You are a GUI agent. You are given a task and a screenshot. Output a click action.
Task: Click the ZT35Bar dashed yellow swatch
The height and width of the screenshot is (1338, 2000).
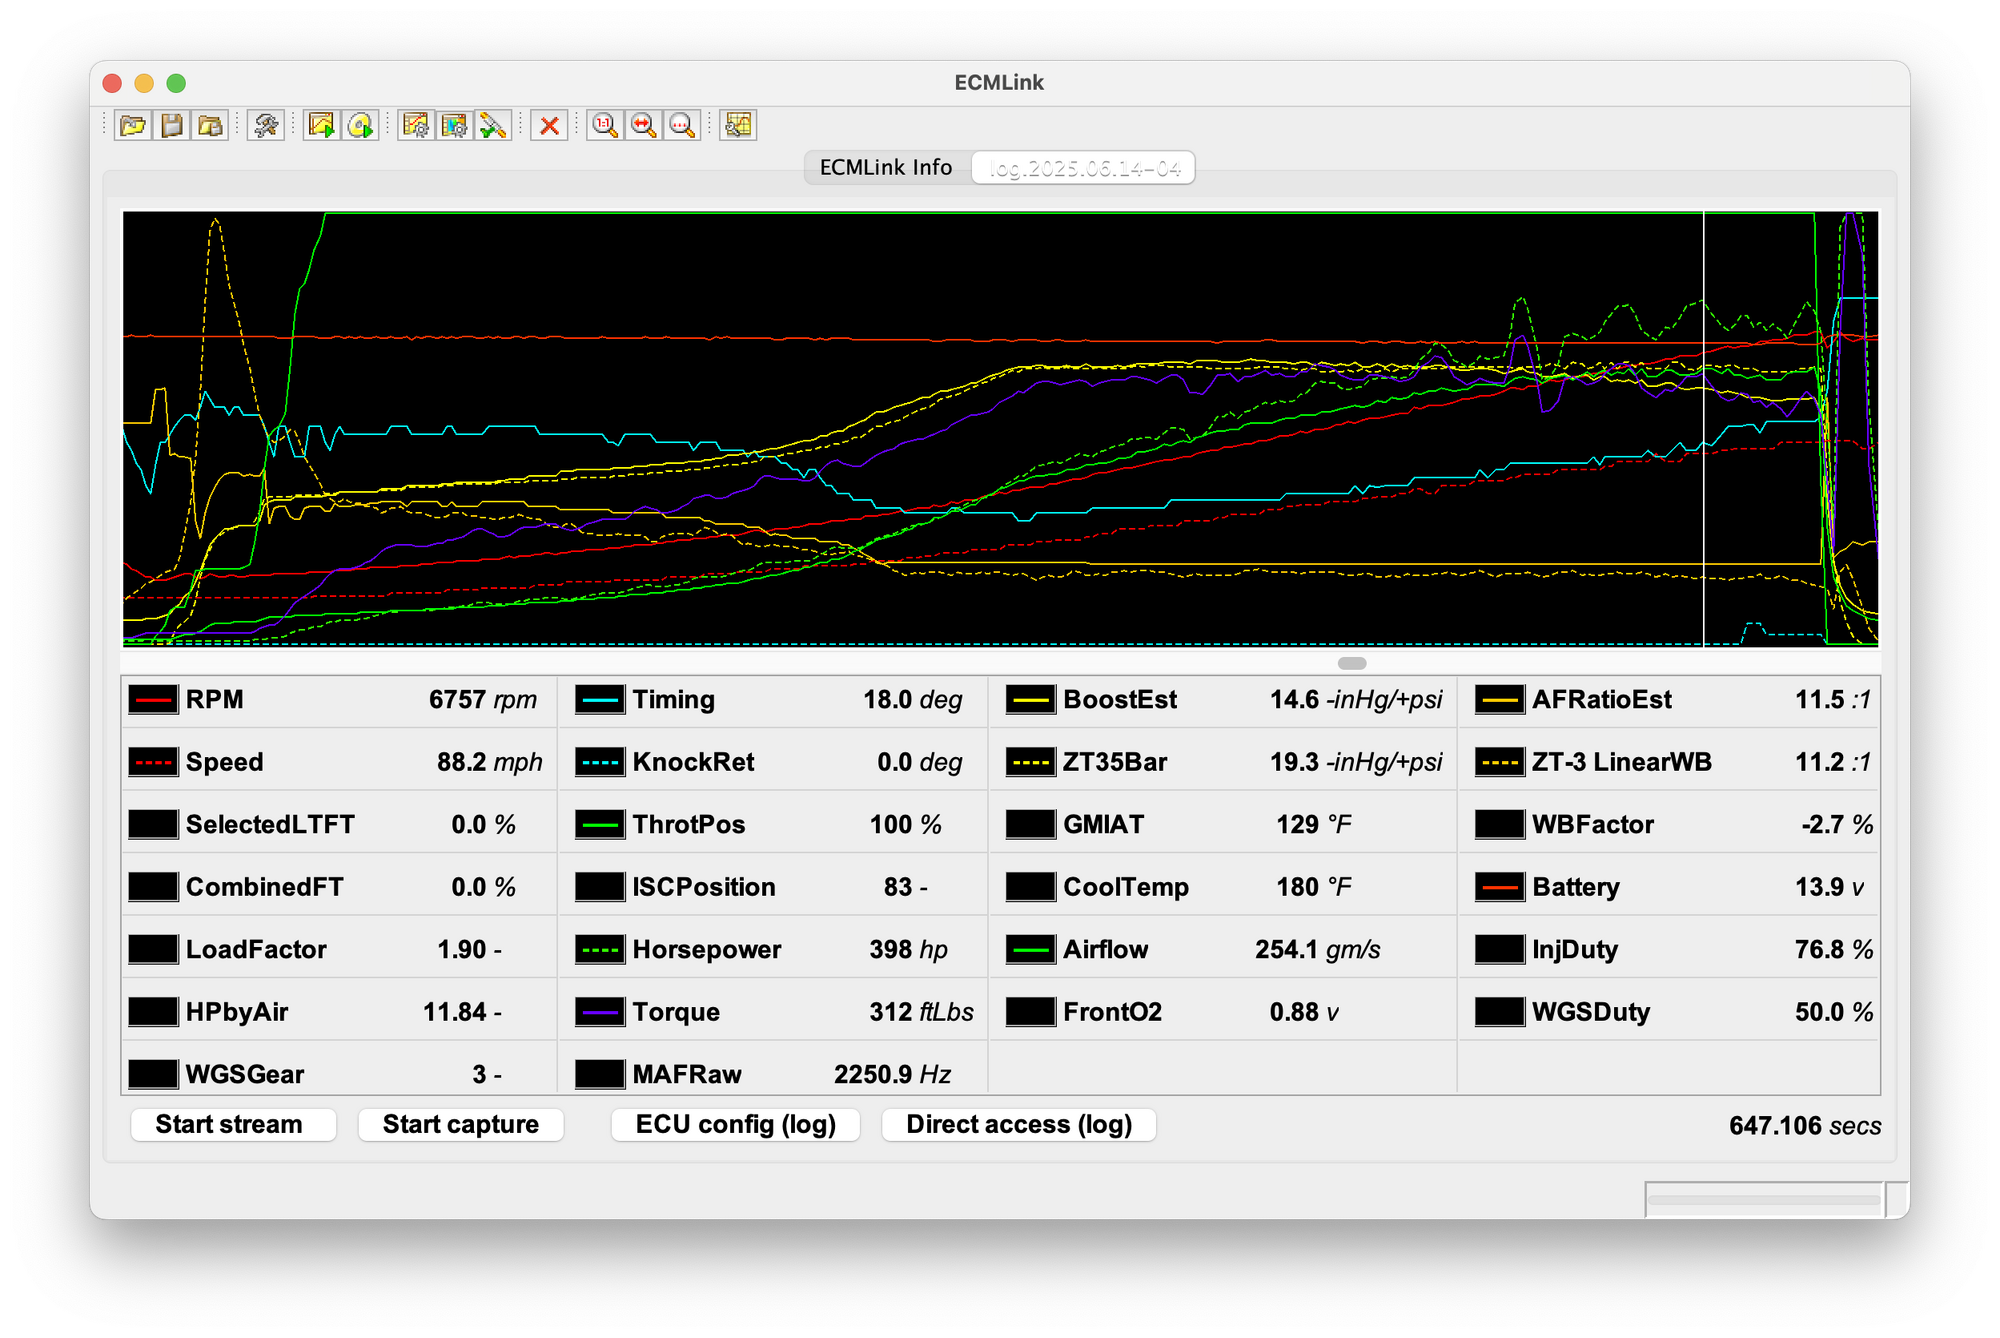click(x=1031, y=762)
